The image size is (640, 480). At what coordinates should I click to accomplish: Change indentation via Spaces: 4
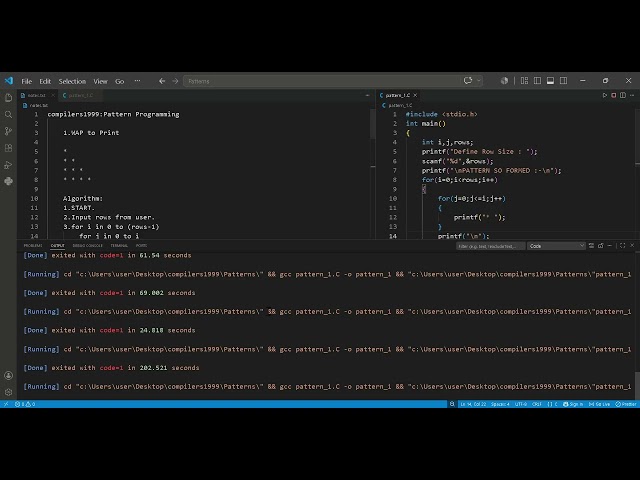[x=500, y=404]
